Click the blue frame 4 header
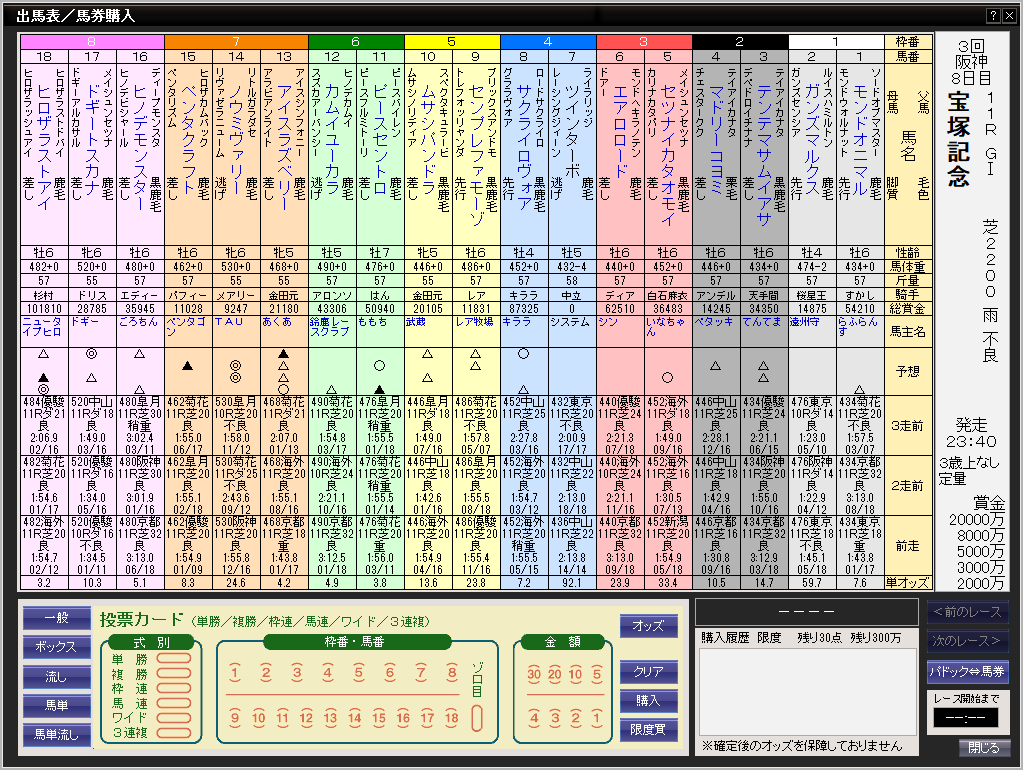The image size is (1023, 770). 548,42
